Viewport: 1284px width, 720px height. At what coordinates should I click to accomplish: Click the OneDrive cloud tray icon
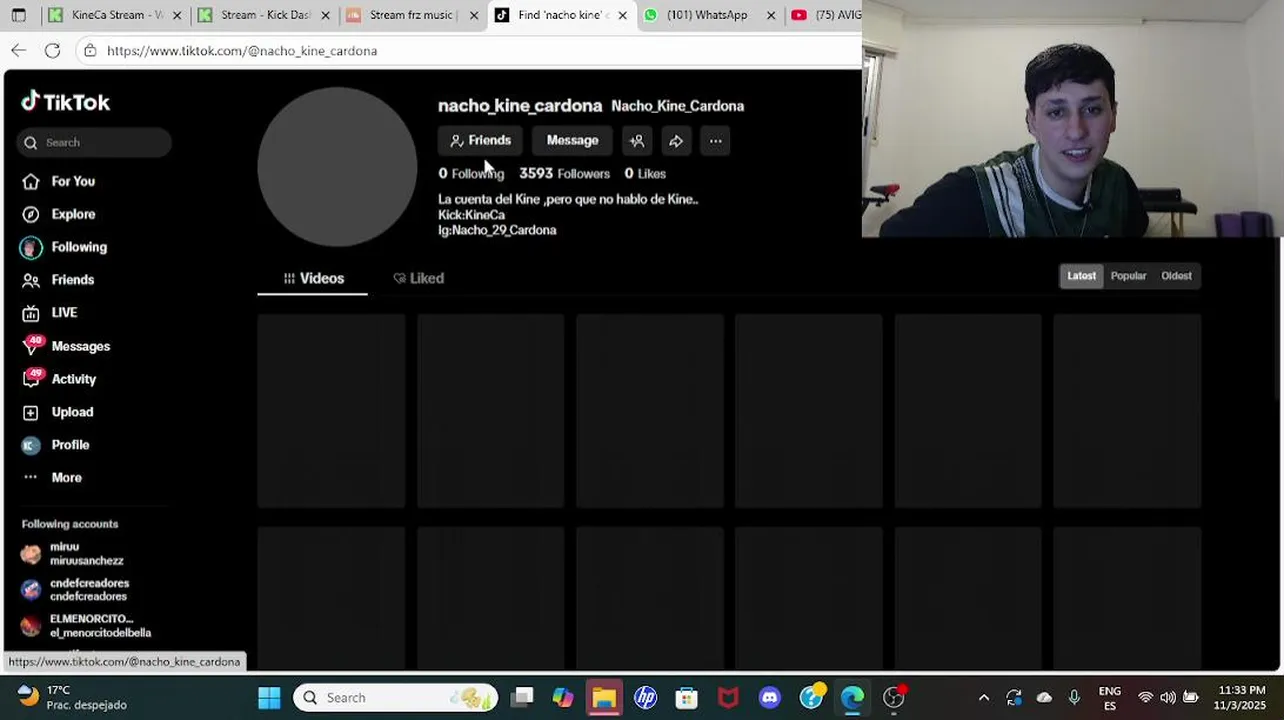click(1044, 698)
